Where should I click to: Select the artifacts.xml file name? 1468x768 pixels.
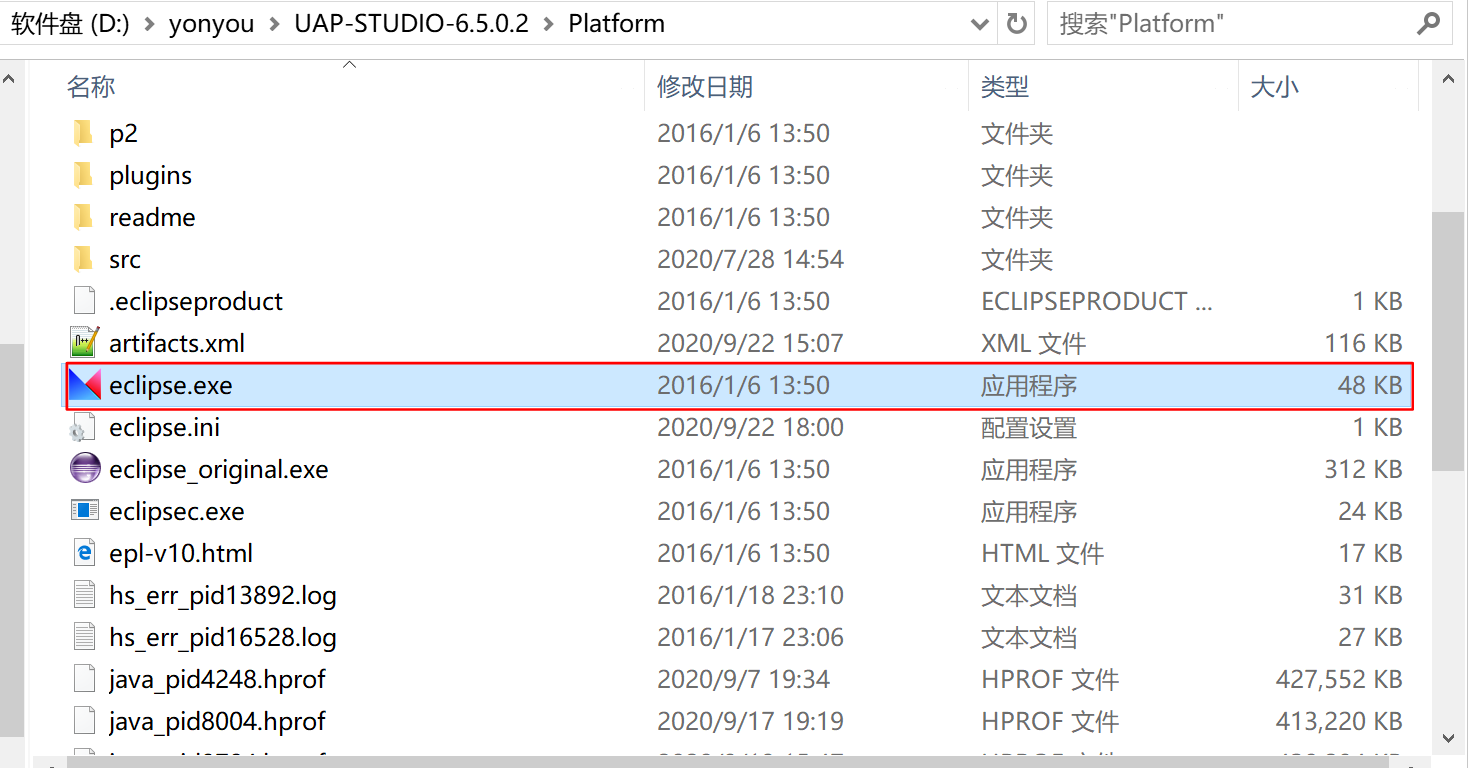pos(177,343)
